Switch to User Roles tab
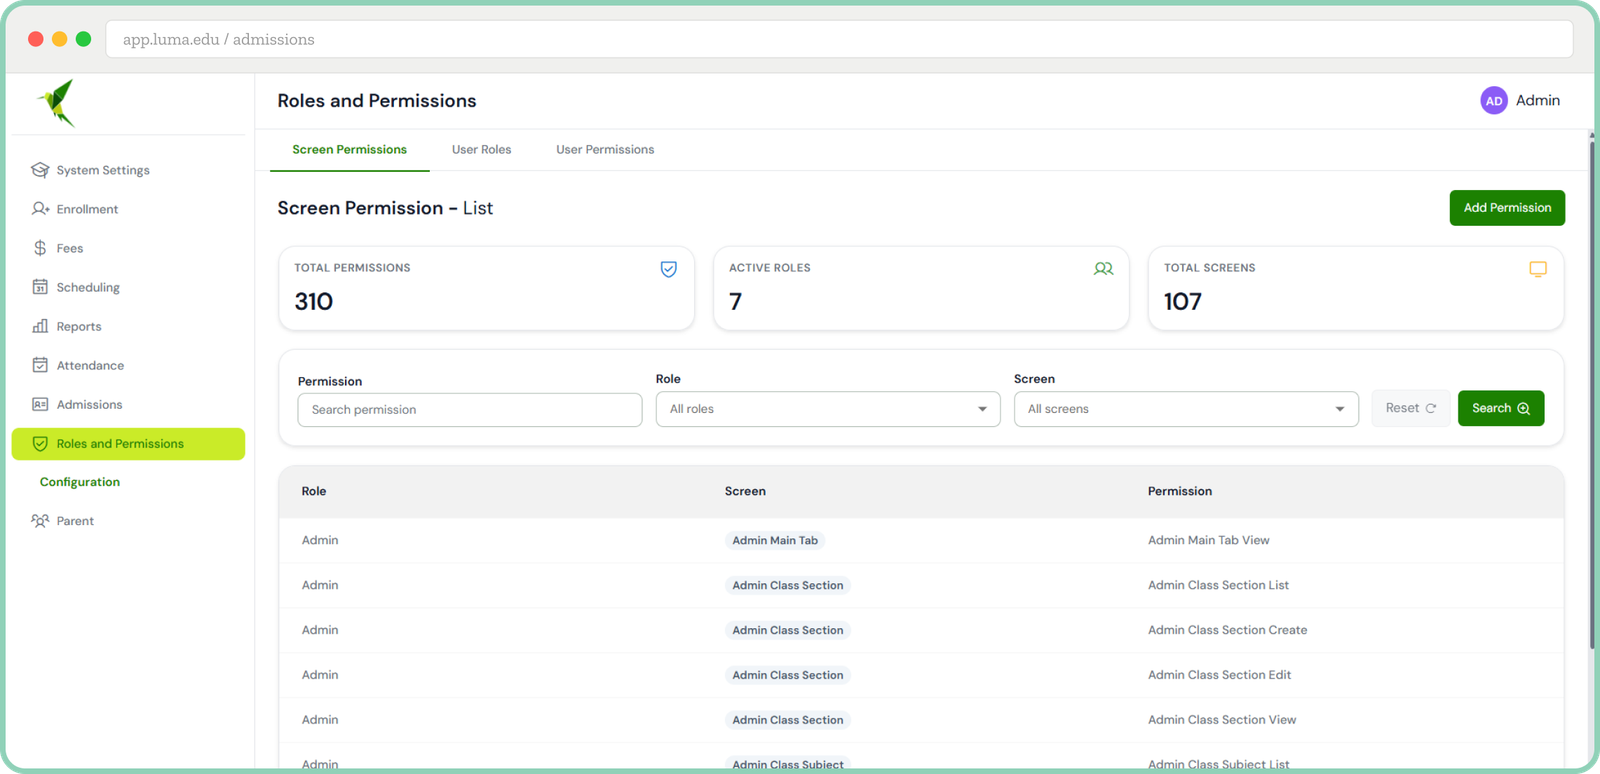1600x774 pixels. 481,150
